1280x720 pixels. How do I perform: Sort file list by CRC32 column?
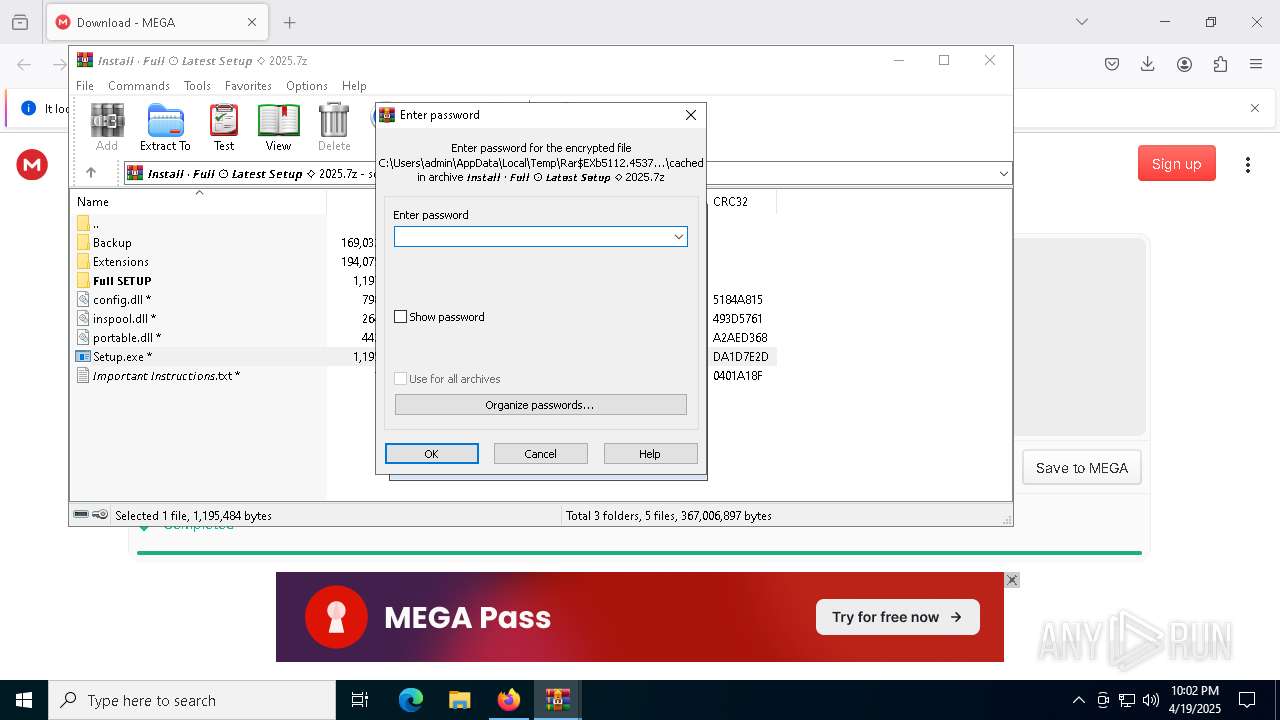[x=741, y=201]
